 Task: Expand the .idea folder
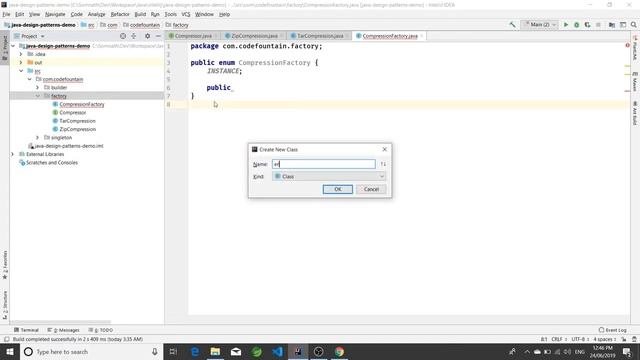click(x=21, y=54)
